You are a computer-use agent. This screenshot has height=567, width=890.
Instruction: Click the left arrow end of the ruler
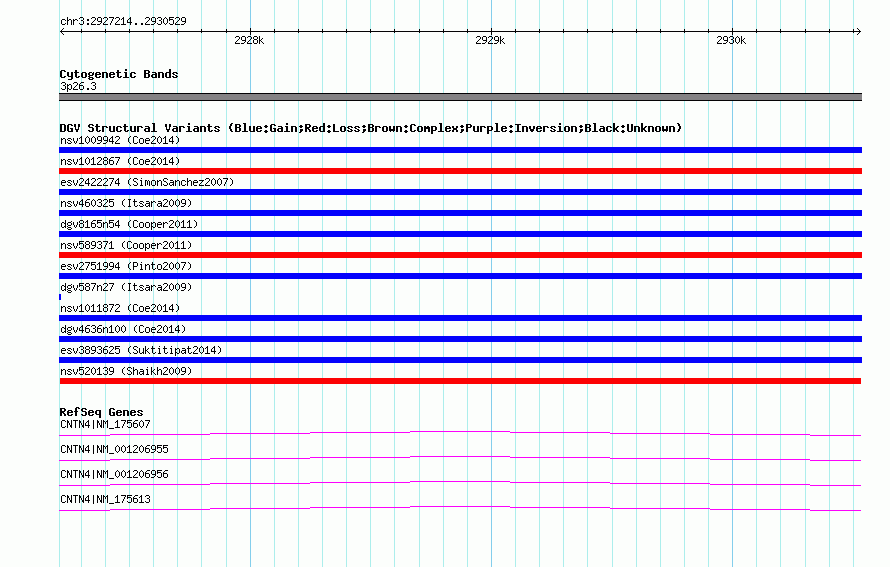coord(62,31)
